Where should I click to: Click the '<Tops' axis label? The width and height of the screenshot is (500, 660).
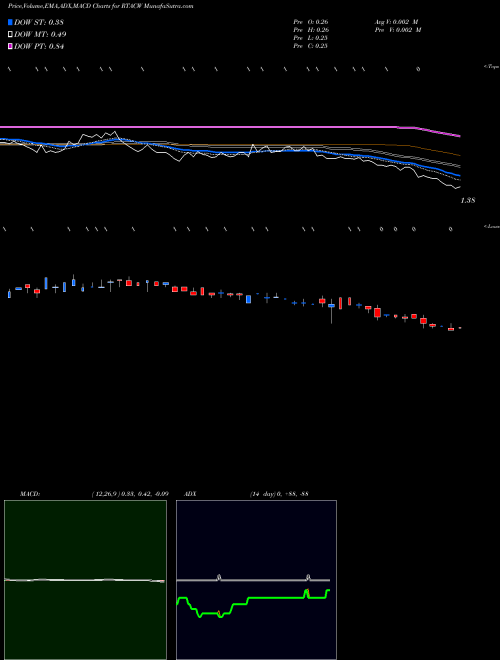491,67
